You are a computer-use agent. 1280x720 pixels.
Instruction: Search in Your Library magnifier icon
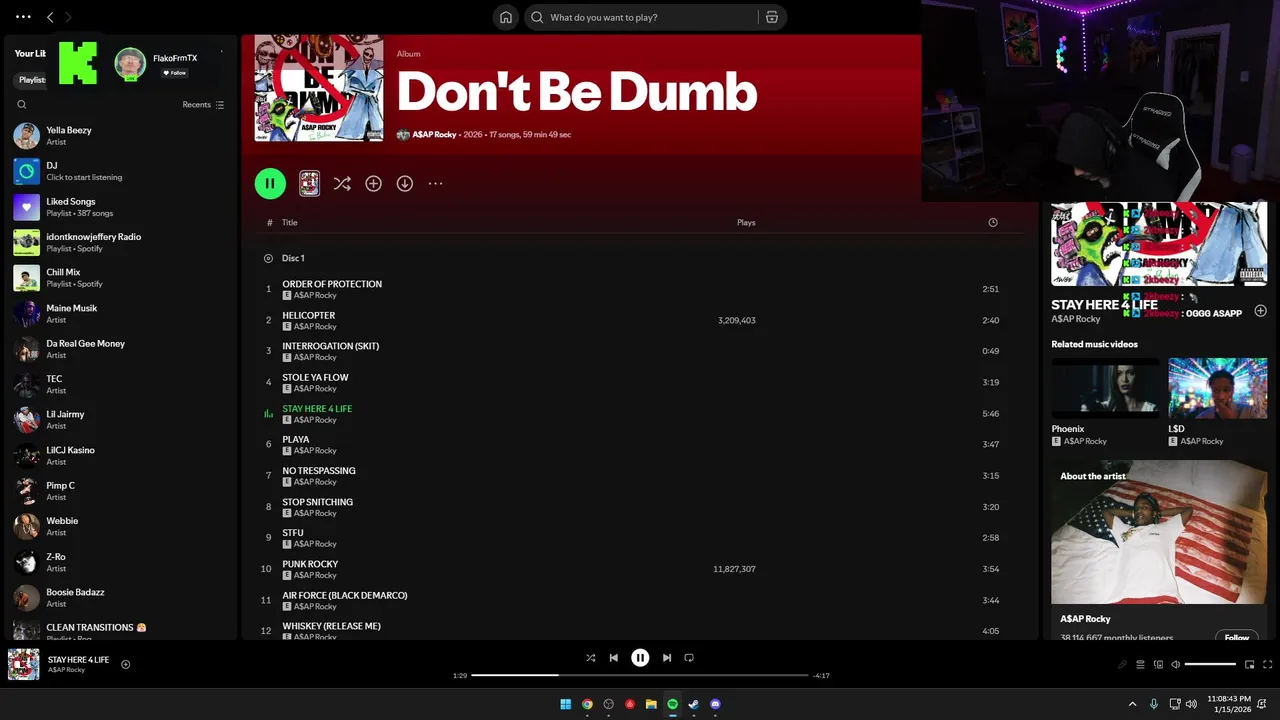click(x=22, y=104)
